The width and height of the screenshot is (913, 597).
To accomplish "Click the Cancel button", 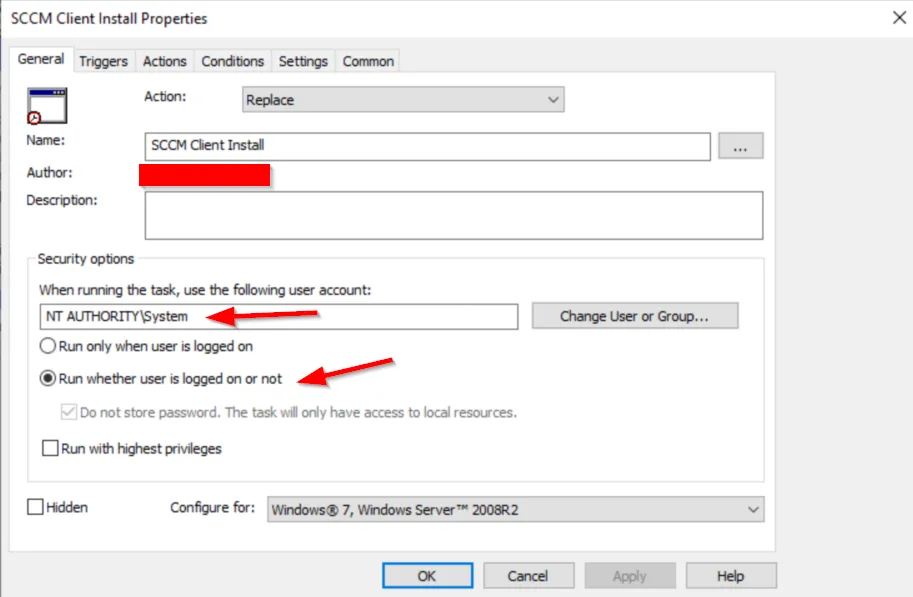I will pyautogui.click(x=528, y=575).
